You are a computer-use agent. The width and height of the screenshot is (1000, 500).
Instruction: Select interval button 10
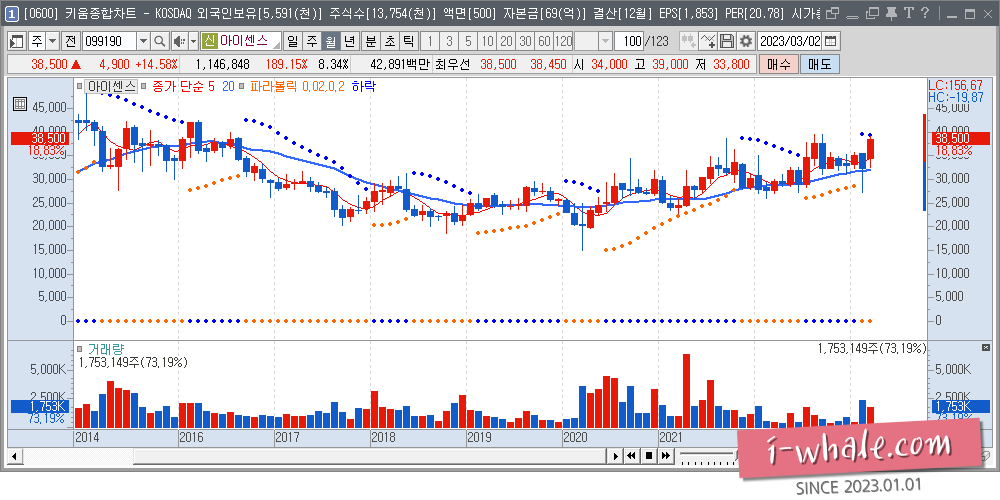point(488,41)
